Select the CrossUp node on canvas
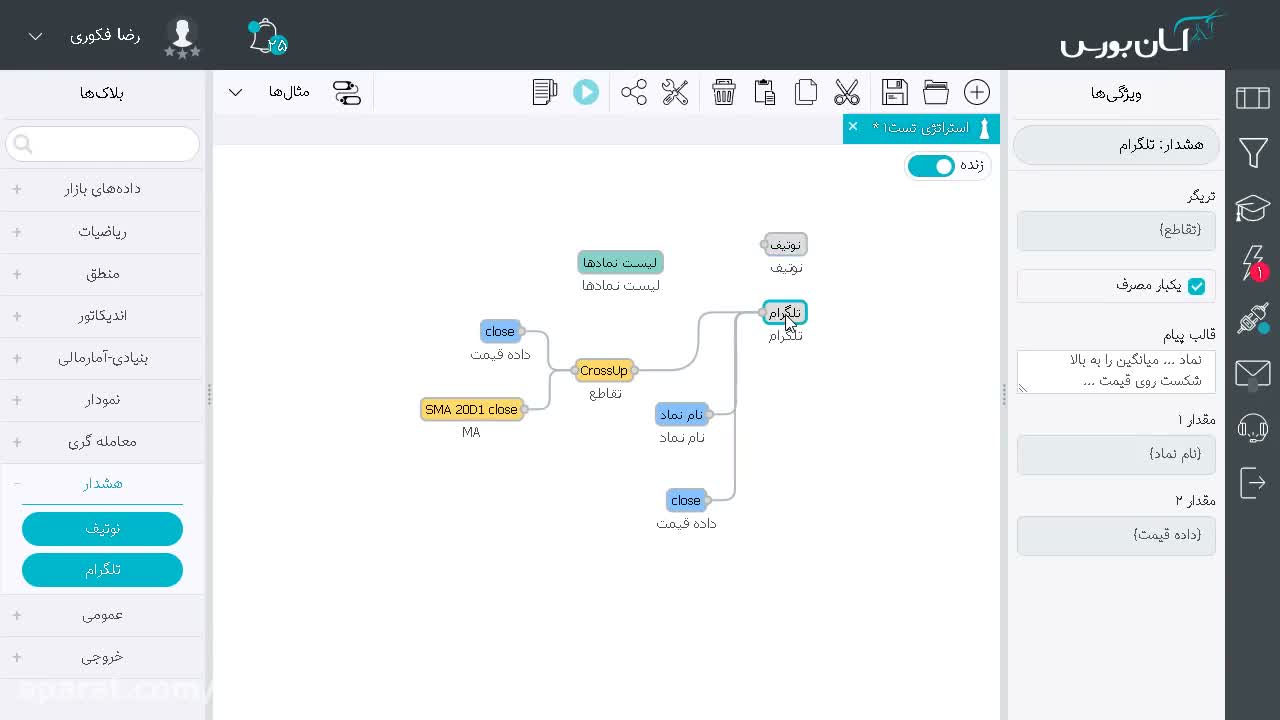The image size is (1280, 720). (x=604, y=370)
